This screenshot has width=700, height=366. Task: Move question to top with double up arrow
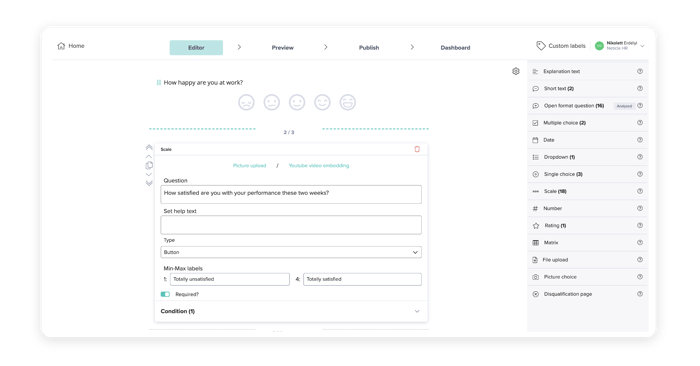149,147
